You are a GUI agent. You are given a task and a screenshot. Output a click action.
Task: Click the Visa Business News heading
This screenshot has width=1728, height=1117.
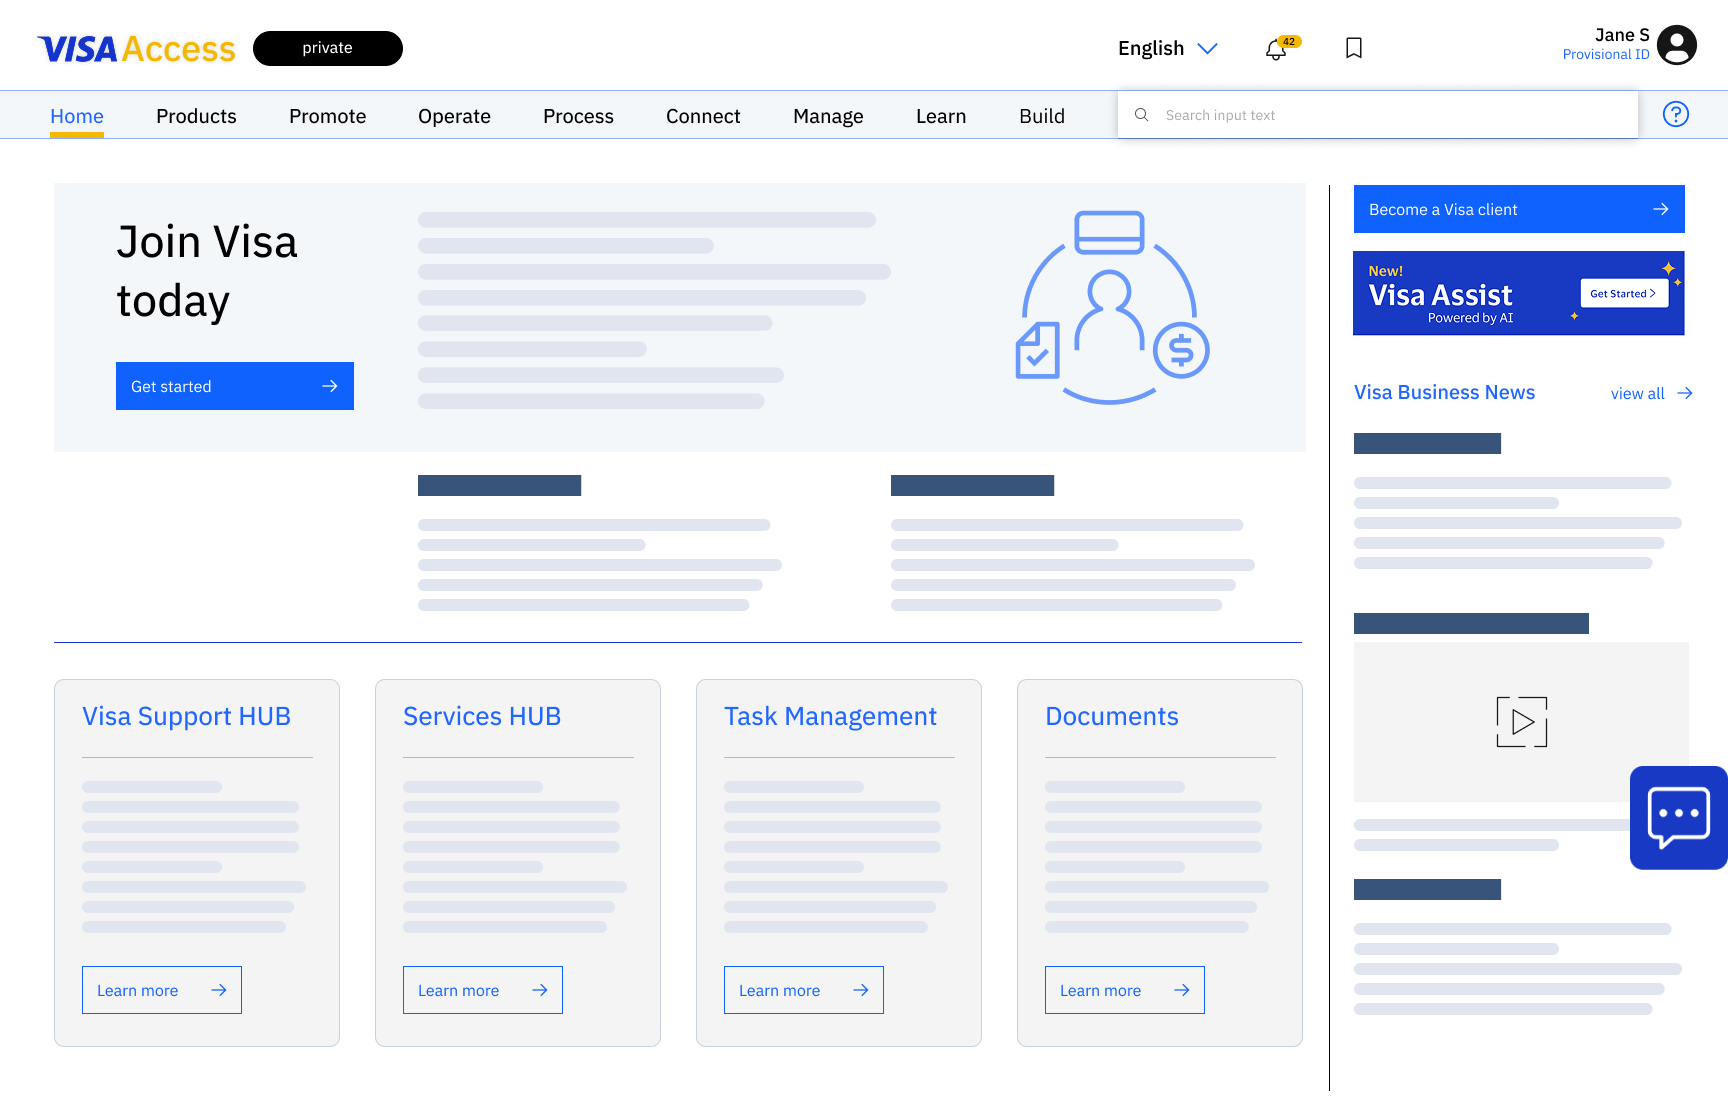pos(1444,392)
